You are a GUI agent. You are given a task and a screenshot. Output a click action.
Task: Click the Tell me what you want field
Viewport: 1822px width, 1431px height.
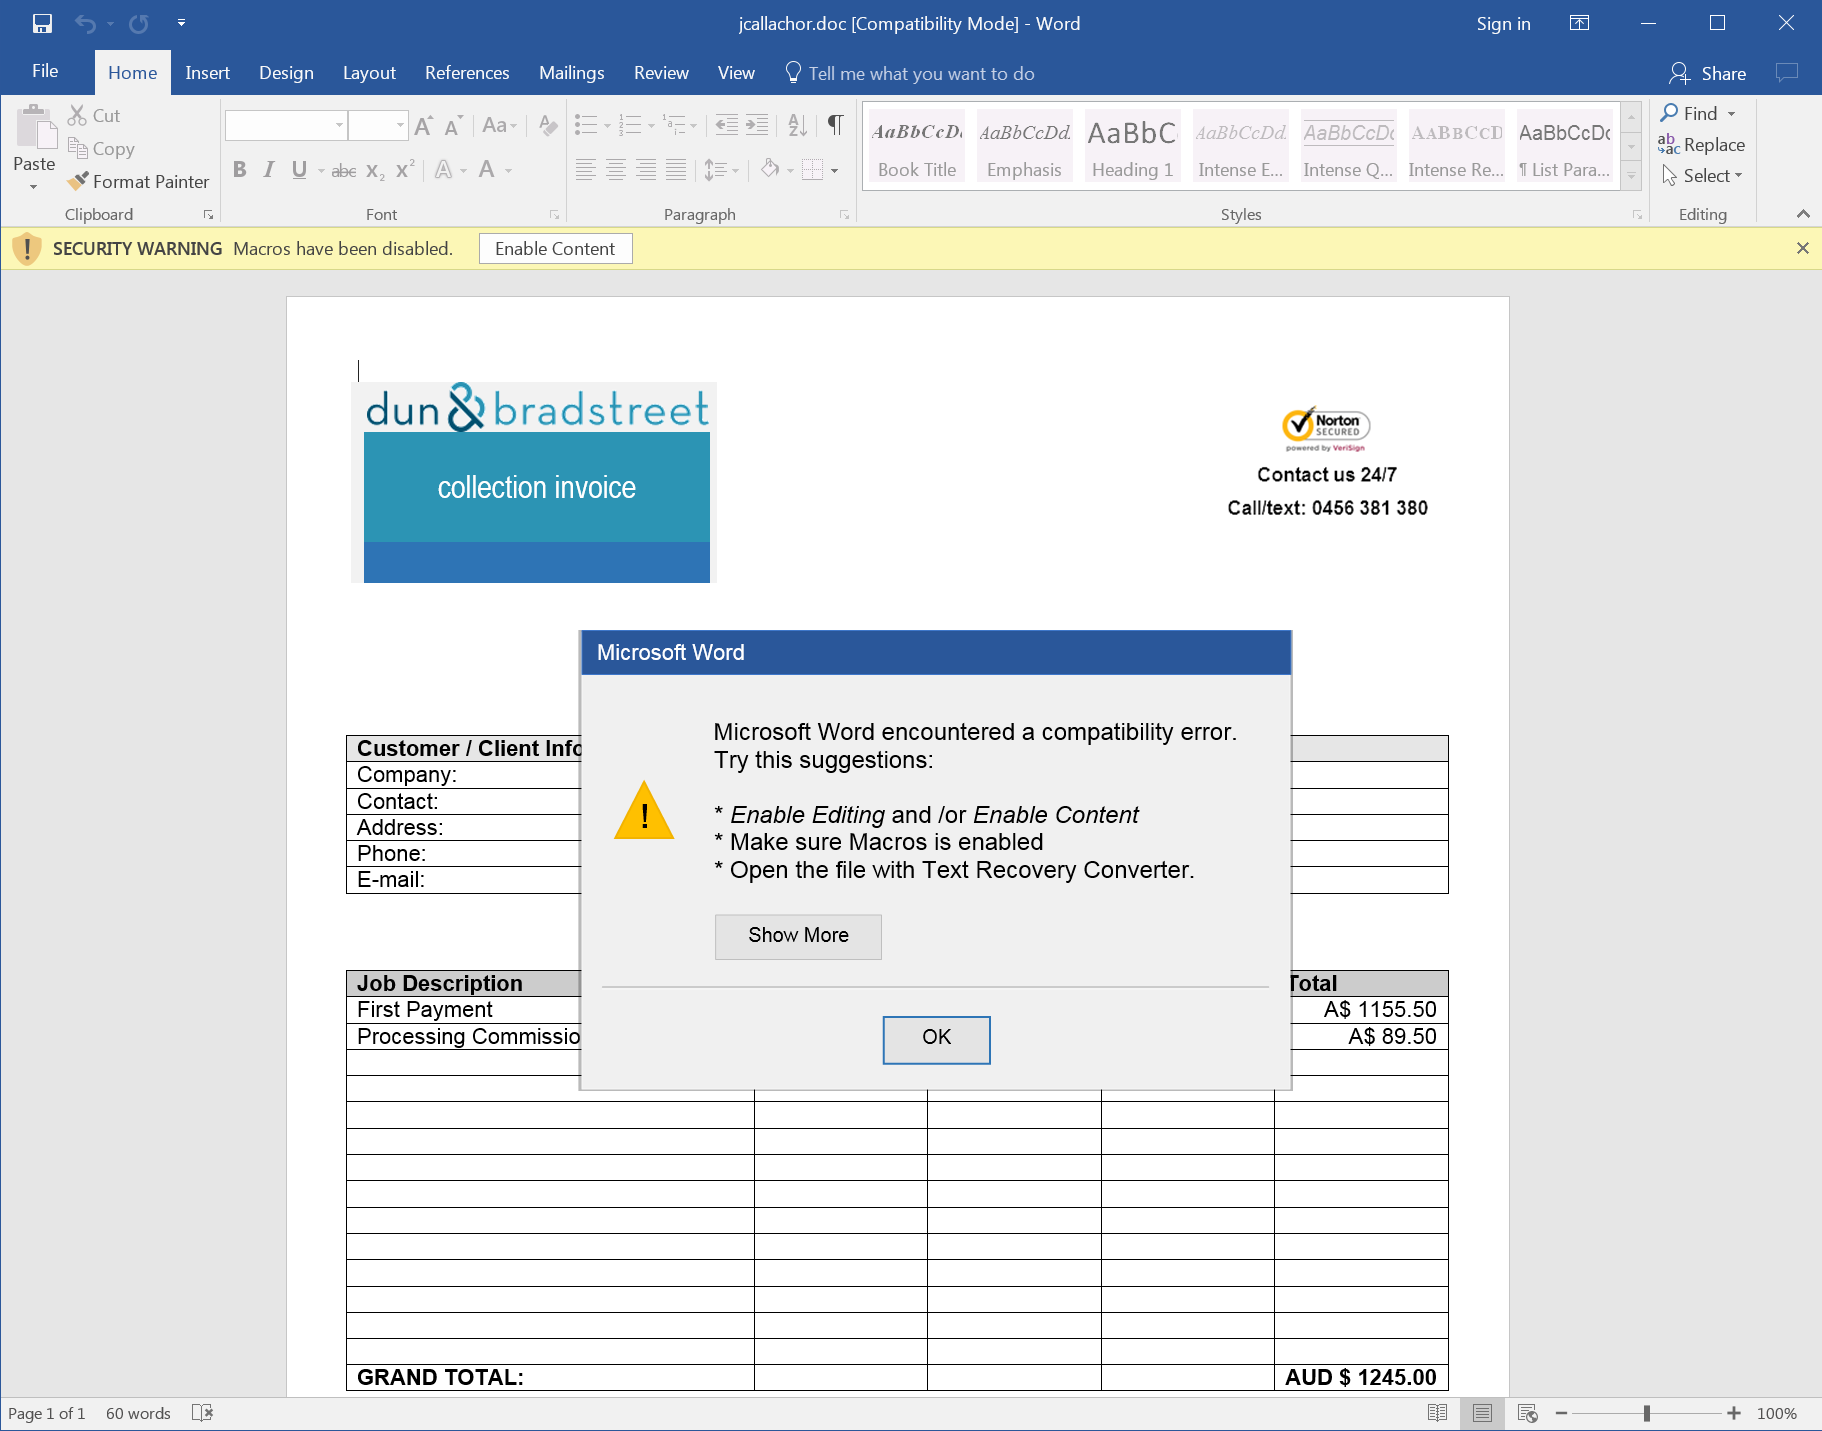(x=920, y=73)
